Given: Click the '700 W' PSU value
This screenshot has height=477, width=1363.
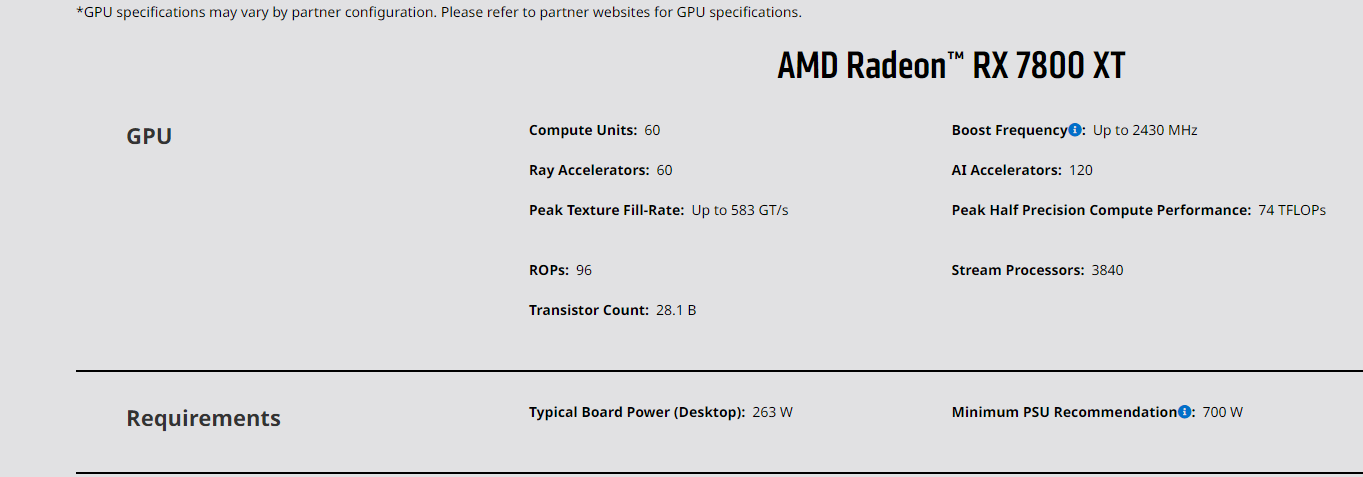Looking at the screenshot, I should (x=1223, y=412).
